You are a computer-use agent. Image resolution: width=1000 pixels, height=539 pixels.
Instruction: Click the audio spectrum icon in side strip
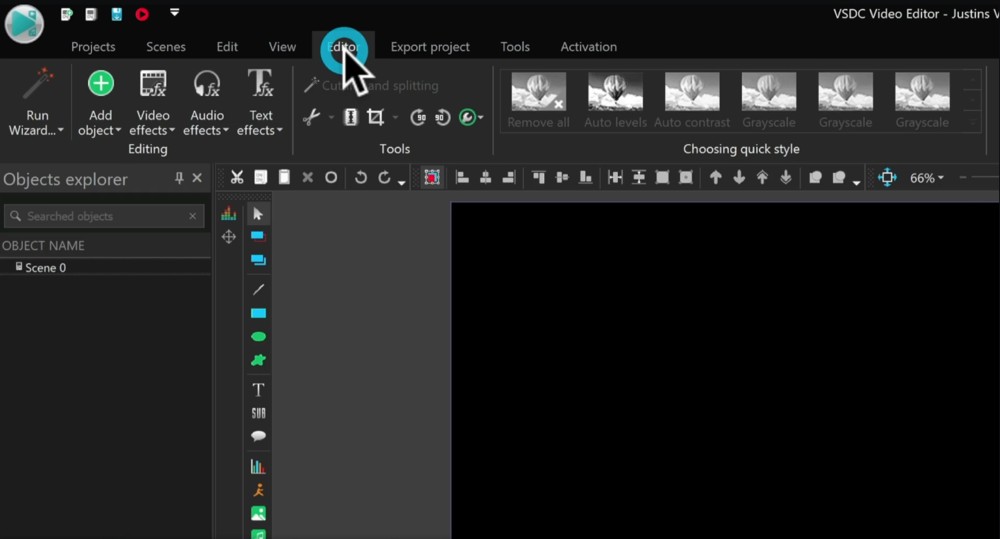click(x=228, y=214)
